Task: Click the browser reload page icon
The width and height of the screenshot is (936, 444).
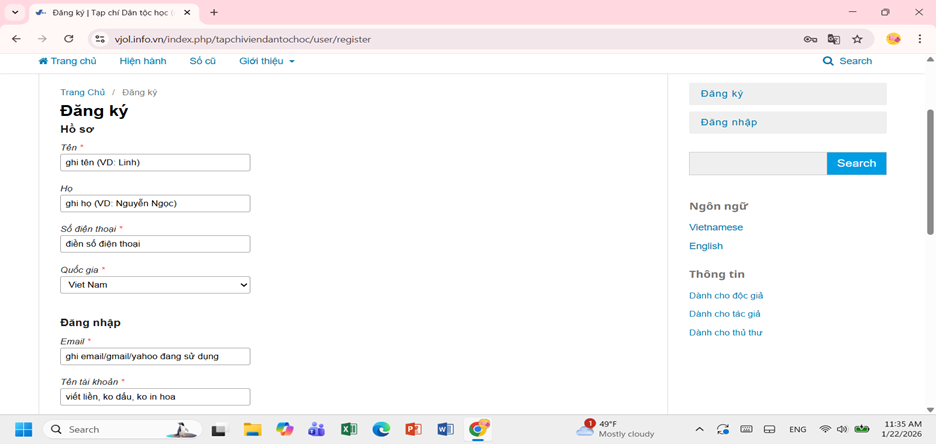Action: 68,39
